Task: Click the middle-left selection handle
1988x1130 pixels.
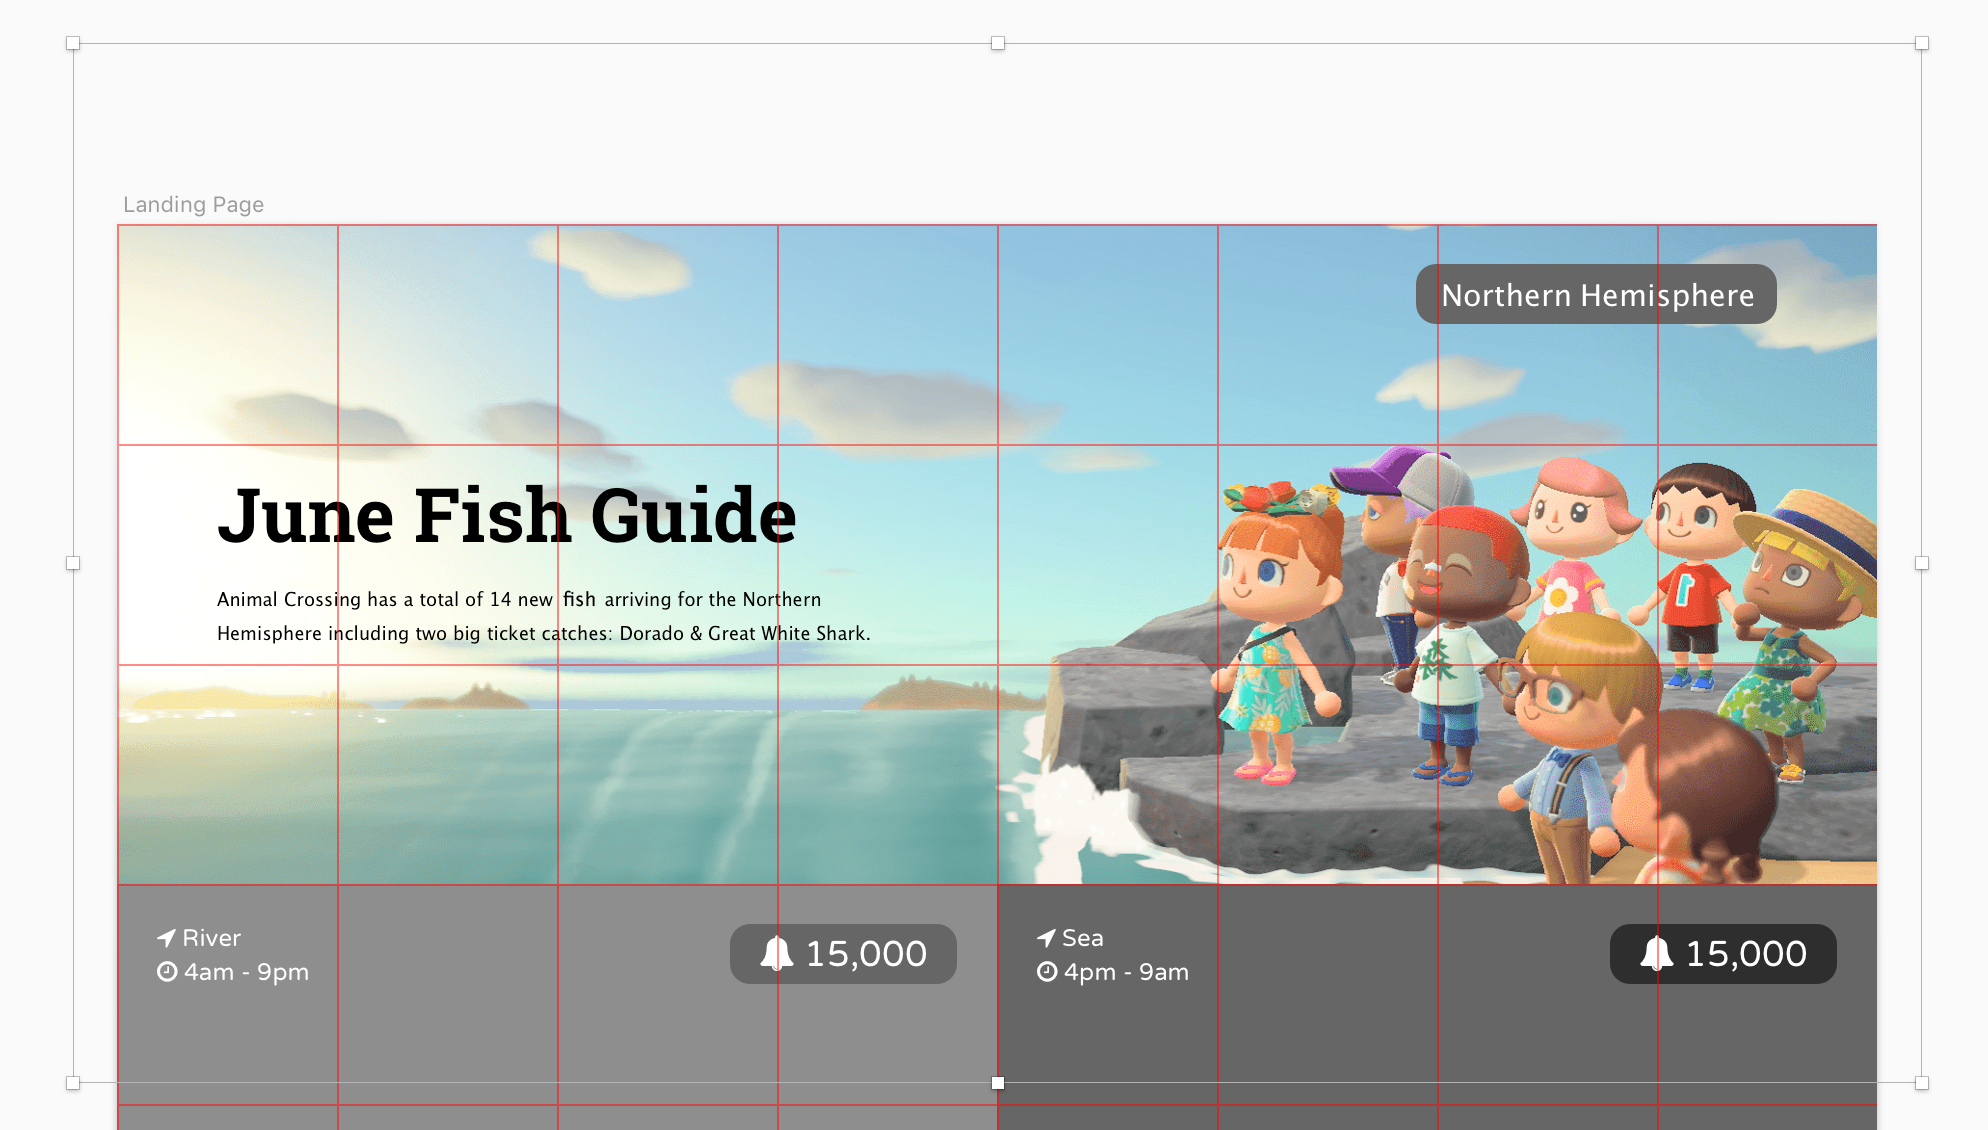Action: pyautogui.click(x=73, y=563)
